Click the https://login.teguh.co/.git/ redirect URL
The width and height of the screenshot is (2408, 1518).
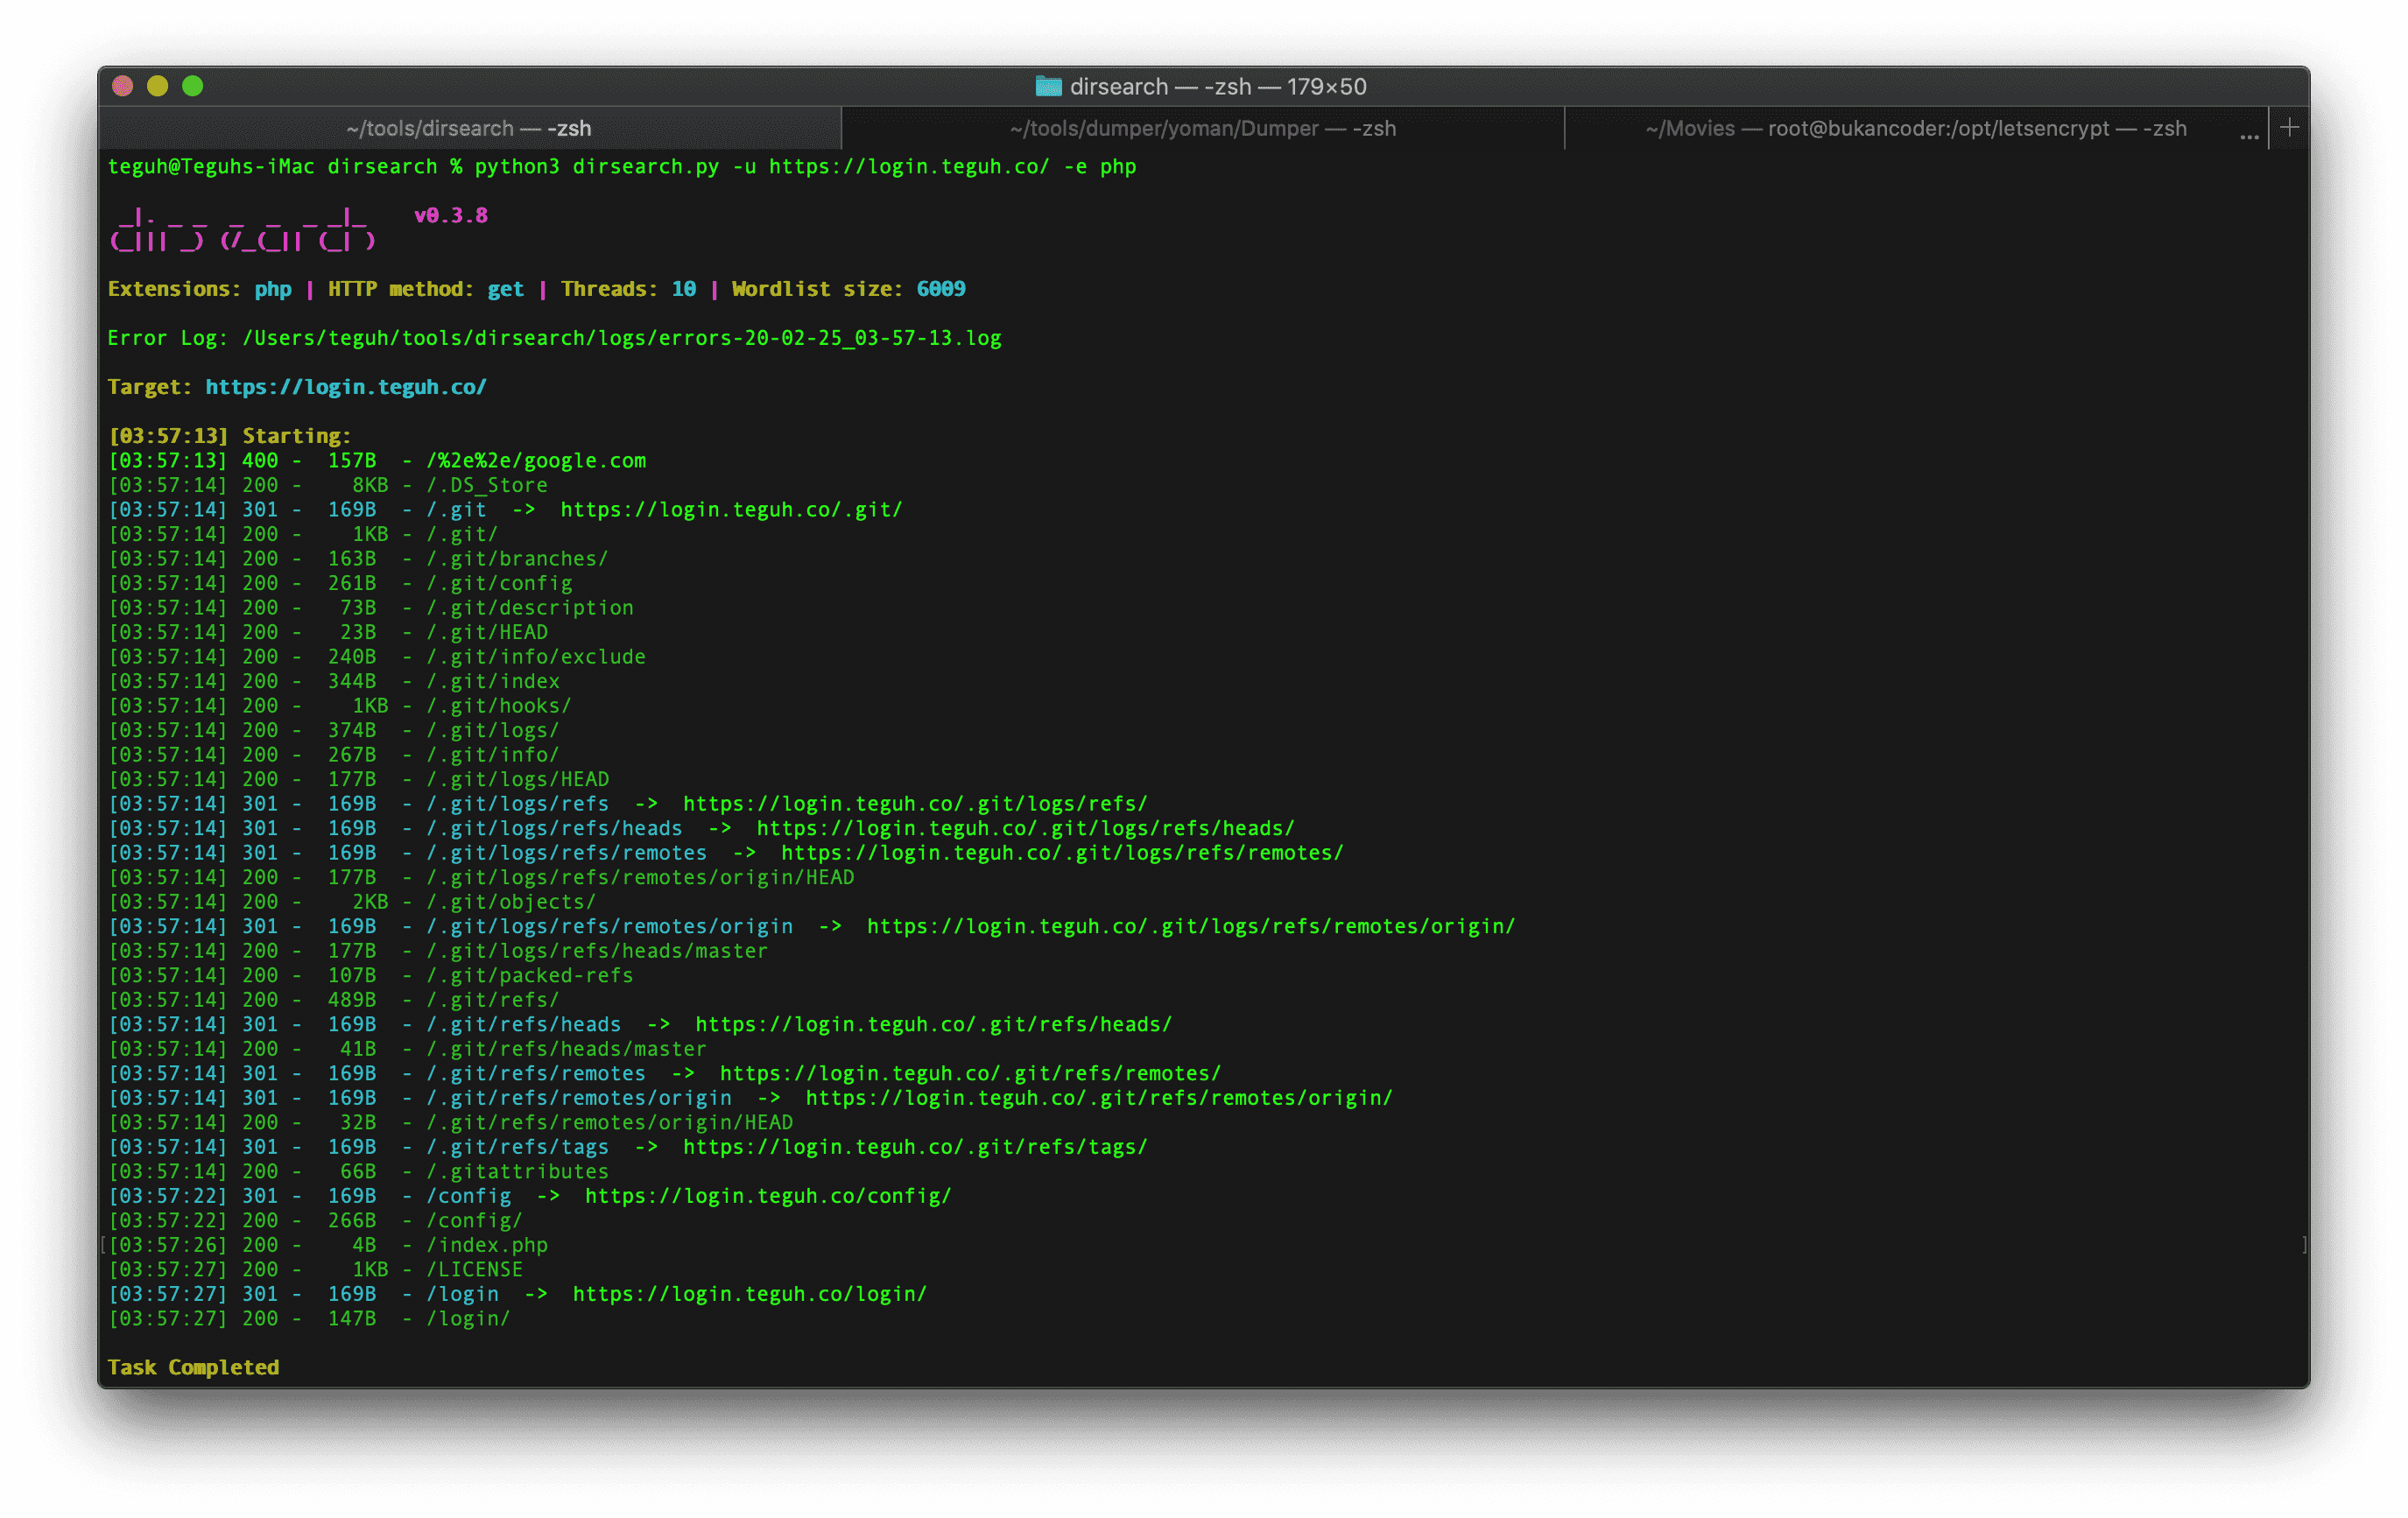point(731,510)
